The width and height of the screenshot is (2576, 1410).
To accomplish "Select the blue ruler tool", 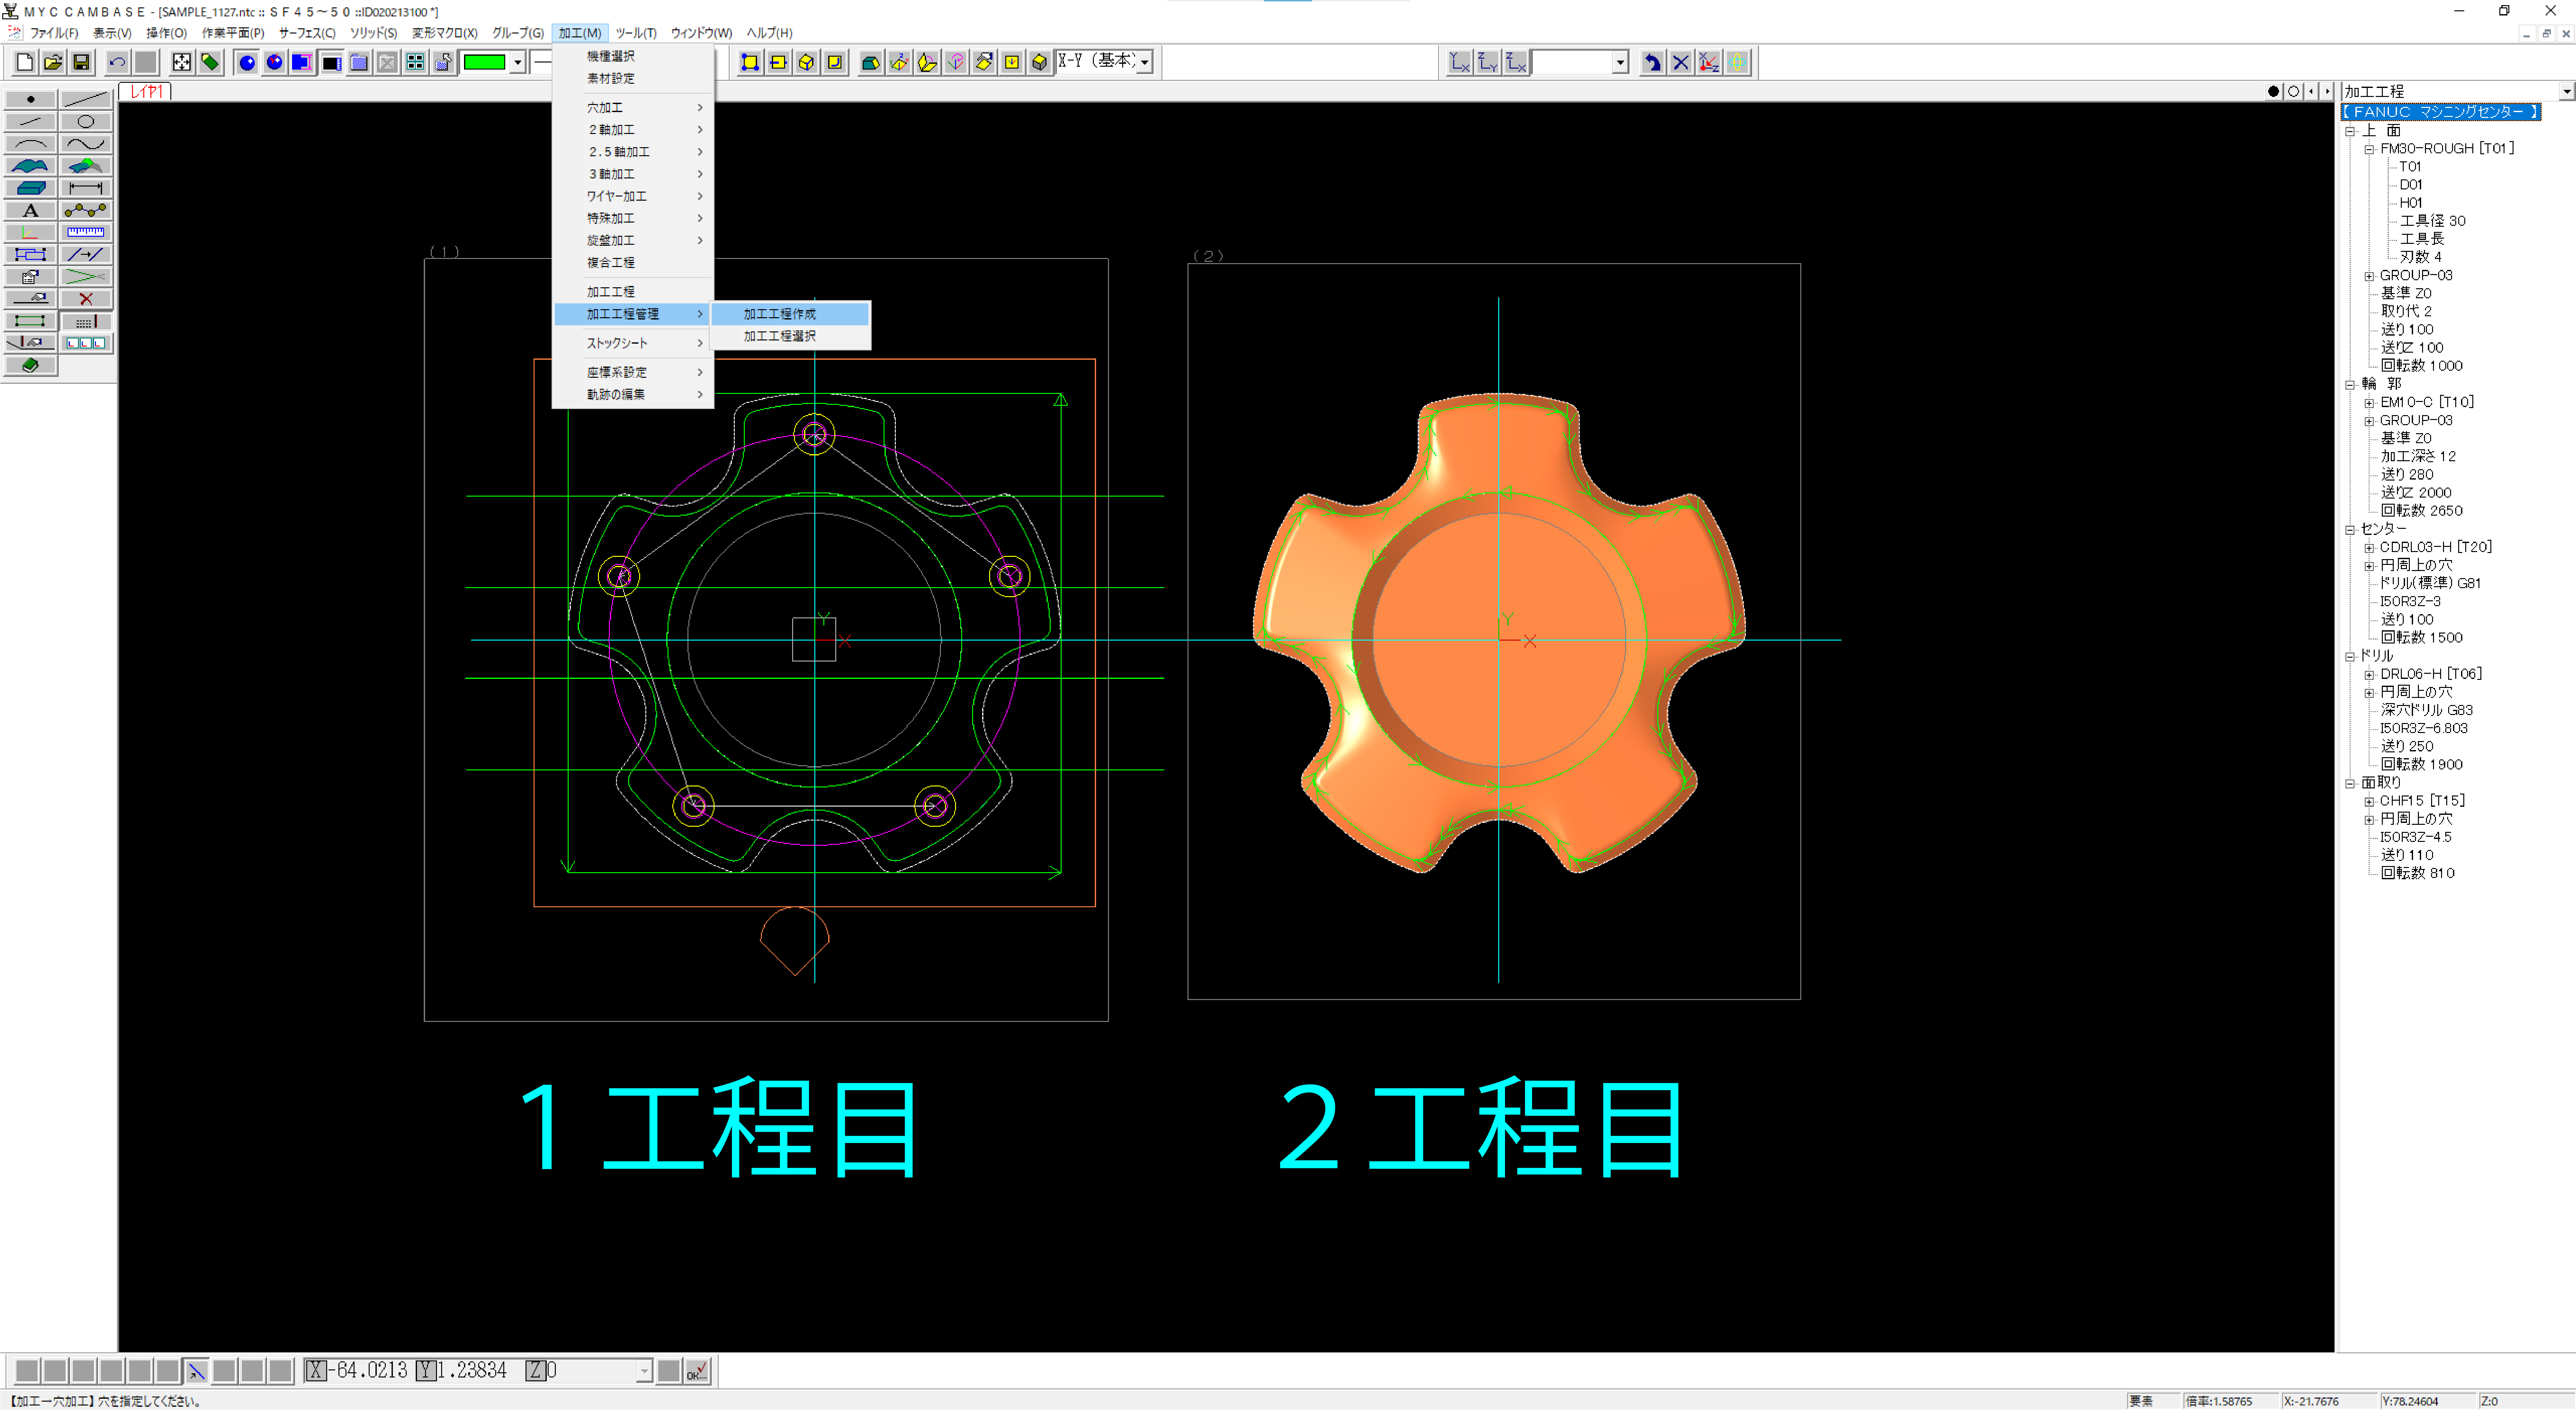I will (86, 232).
